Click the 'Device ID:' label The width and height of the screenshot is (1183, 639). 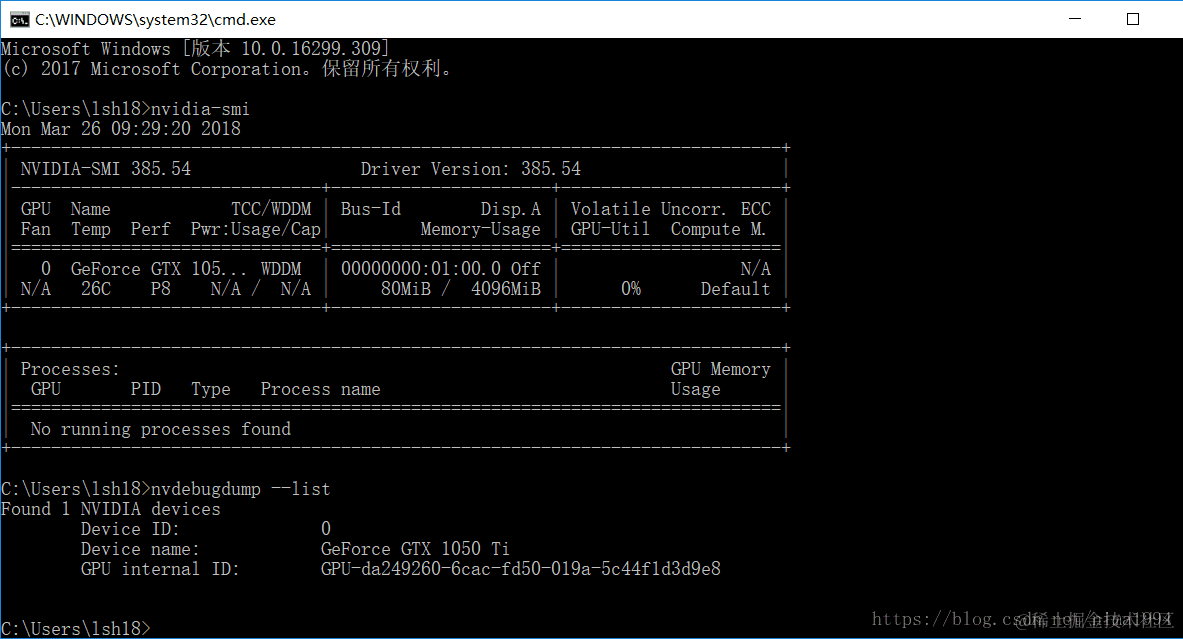pos(131,530)
